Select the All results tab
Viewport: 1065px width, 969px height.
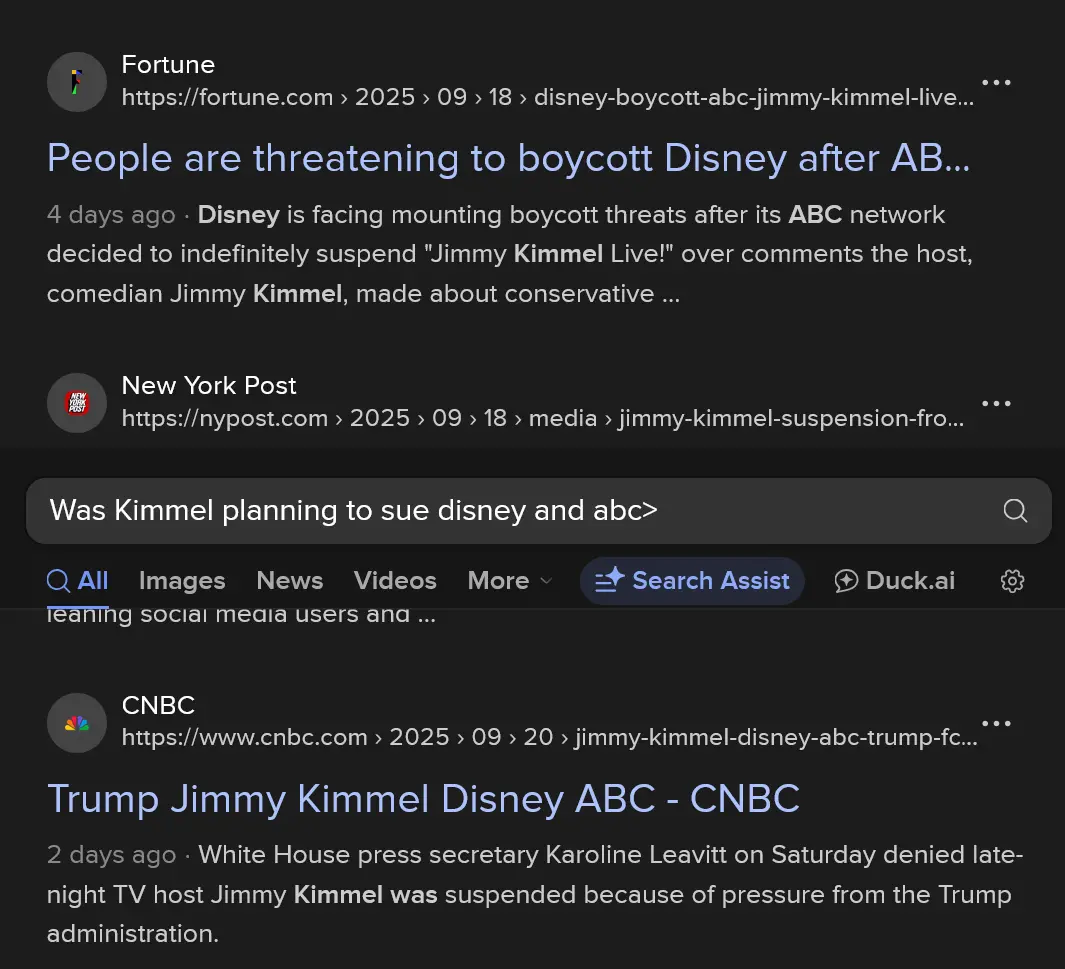(78, 581)
